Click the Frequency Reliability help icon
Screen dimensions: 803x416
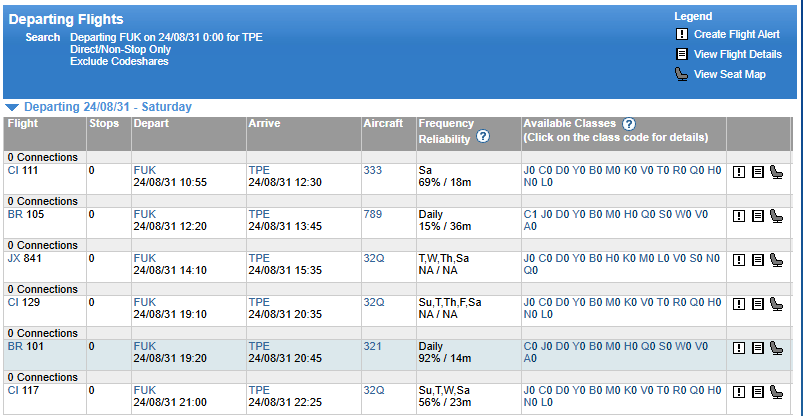coord(483,137)
